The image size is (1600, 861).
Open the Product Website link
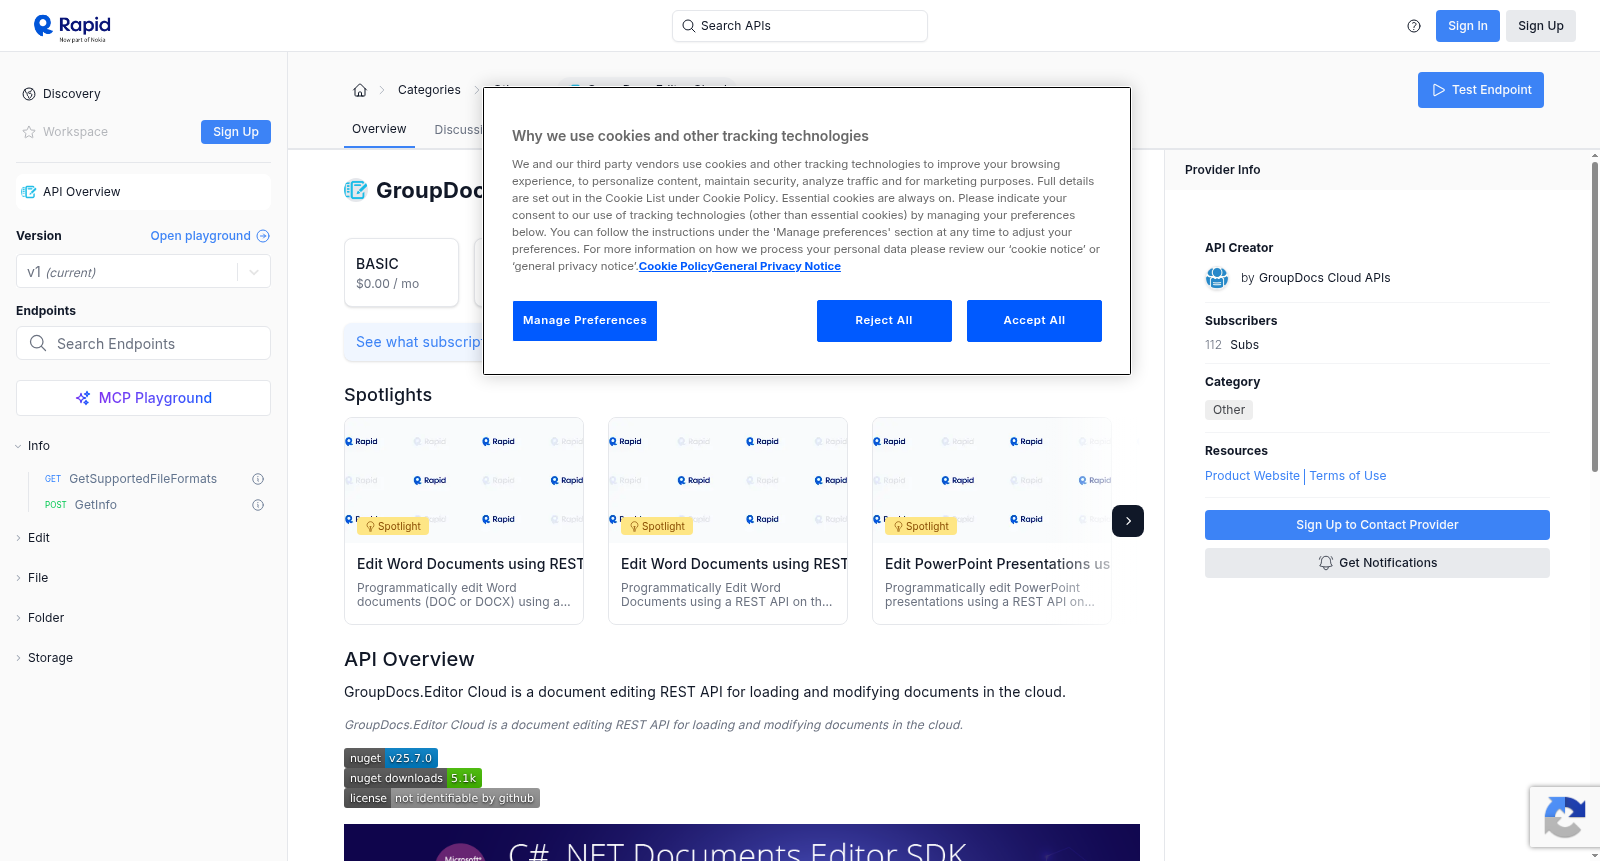(x=1252, y=476)
